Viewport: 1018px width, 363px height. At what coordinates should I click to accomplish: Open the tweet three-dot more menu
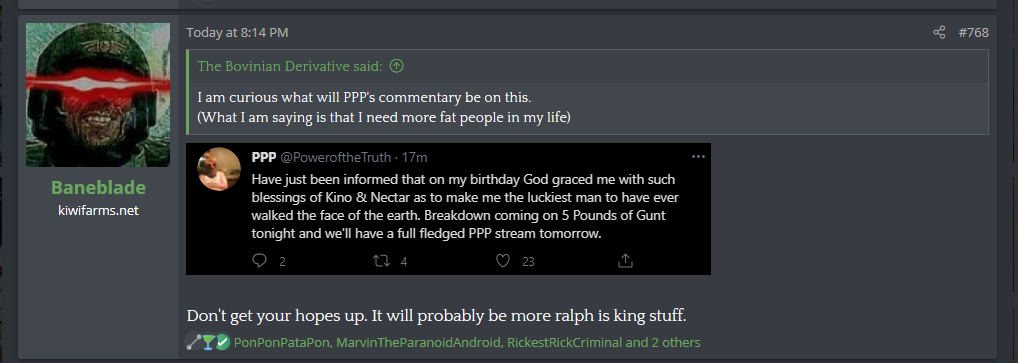[698, 157]
